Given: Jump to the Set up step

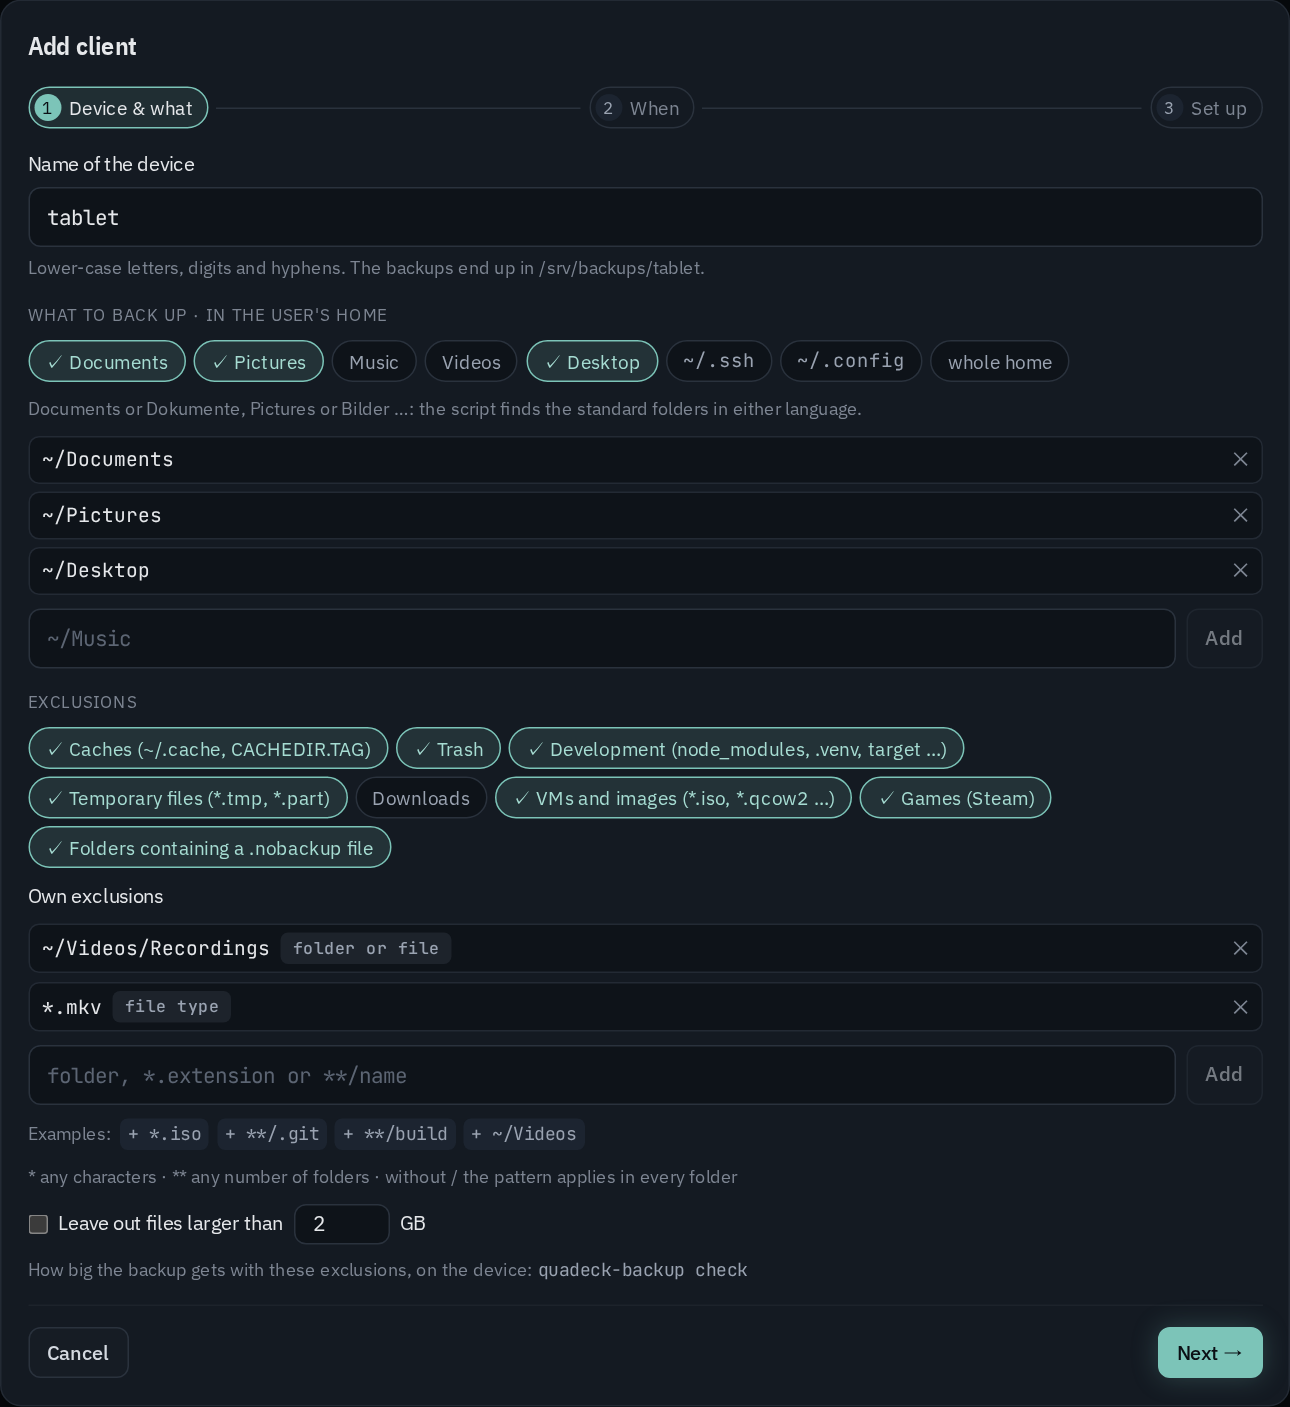Looking at the screenshot, I should pos(1206,108).
